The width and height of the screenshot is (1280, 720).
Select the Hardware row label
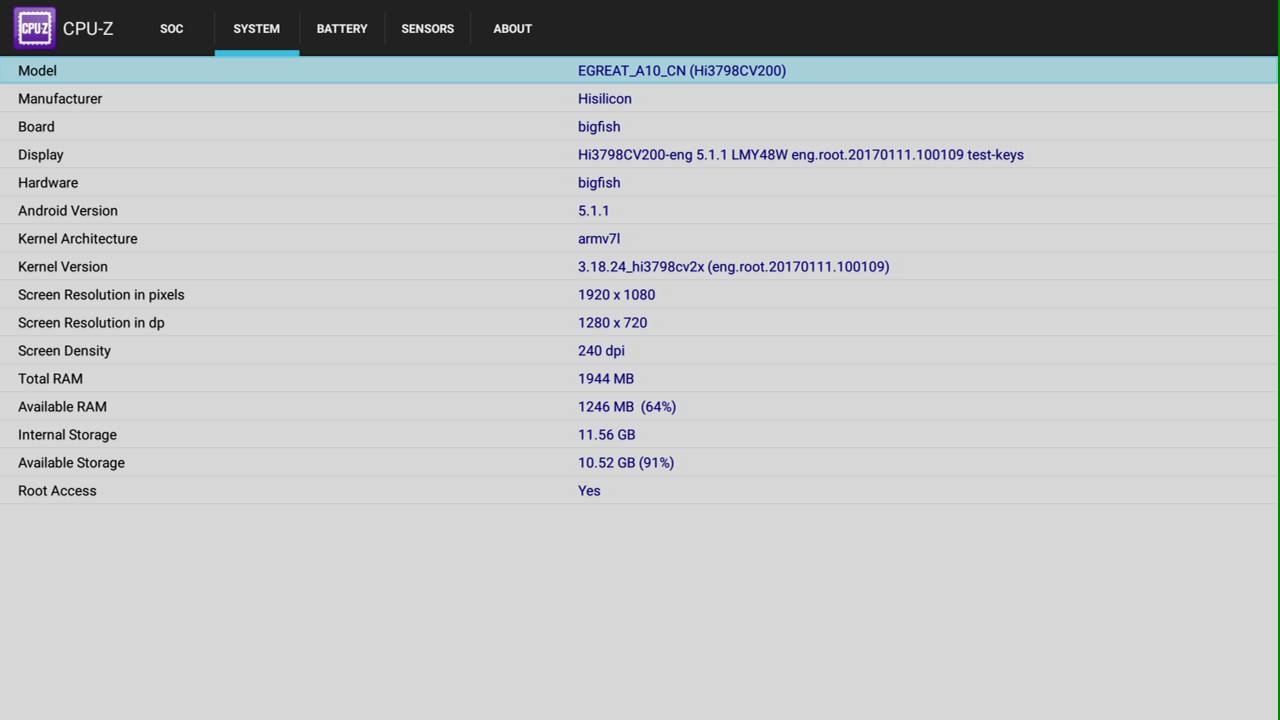click(x=48, y=183)
